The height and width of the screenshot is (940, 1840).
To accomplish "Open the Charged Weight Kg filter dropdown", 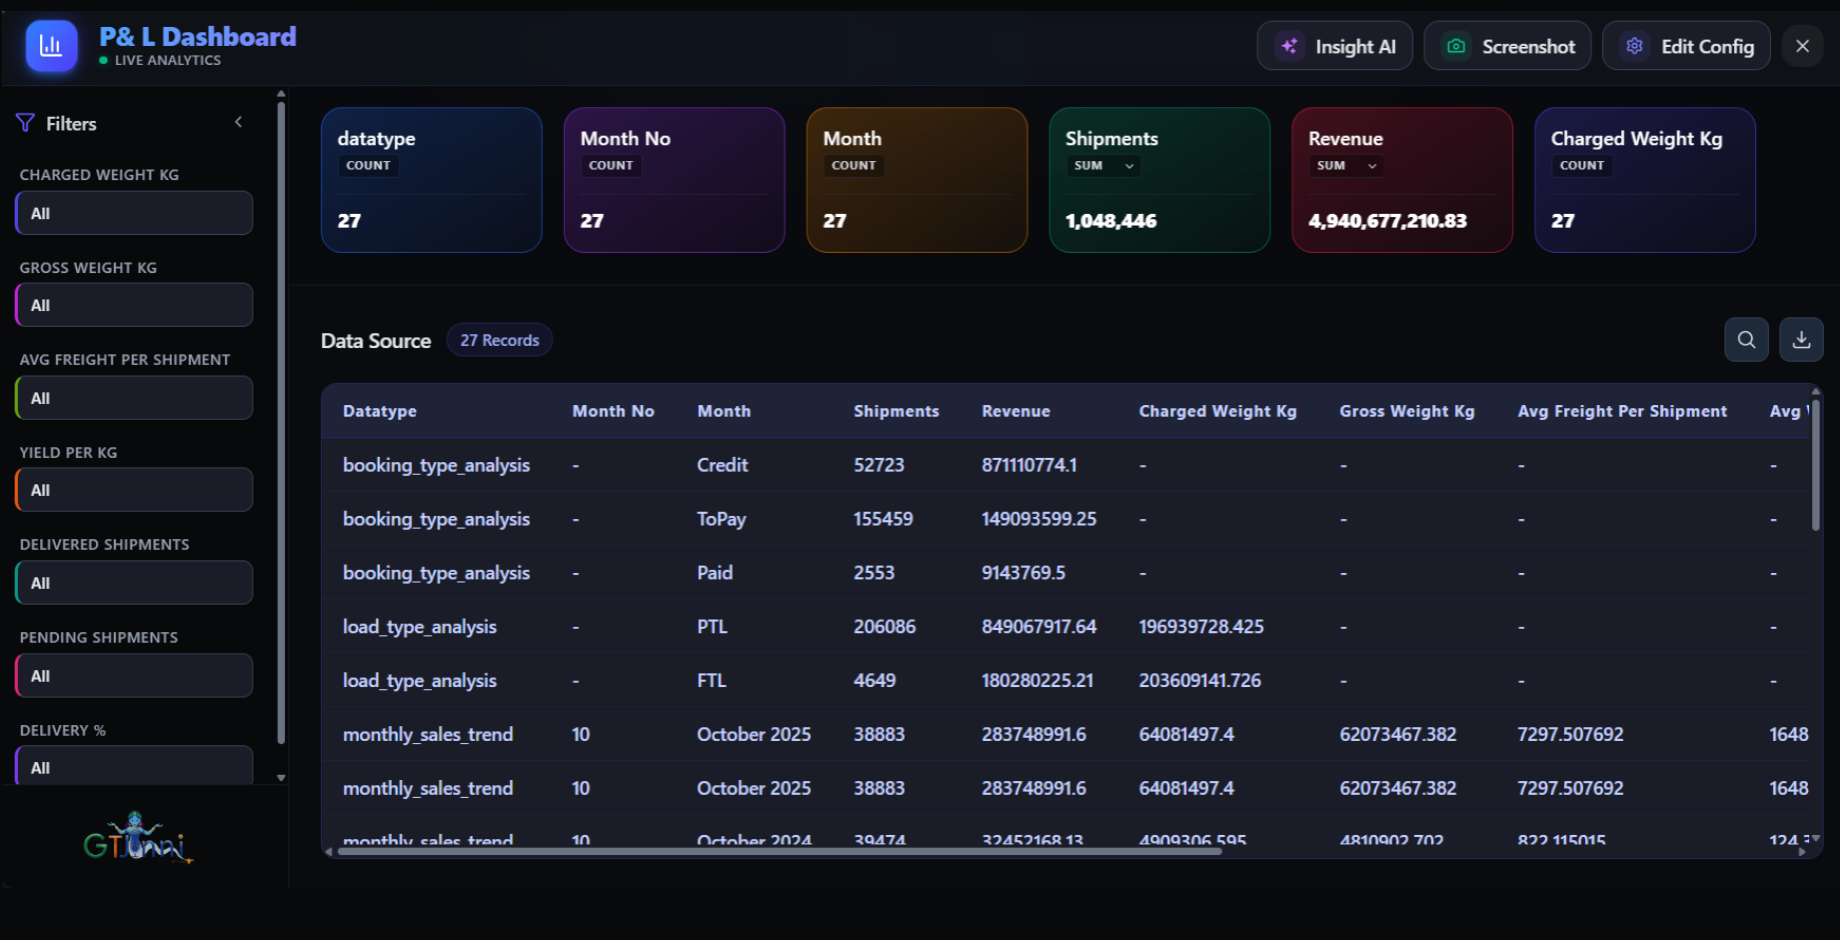I will point(134,213).
